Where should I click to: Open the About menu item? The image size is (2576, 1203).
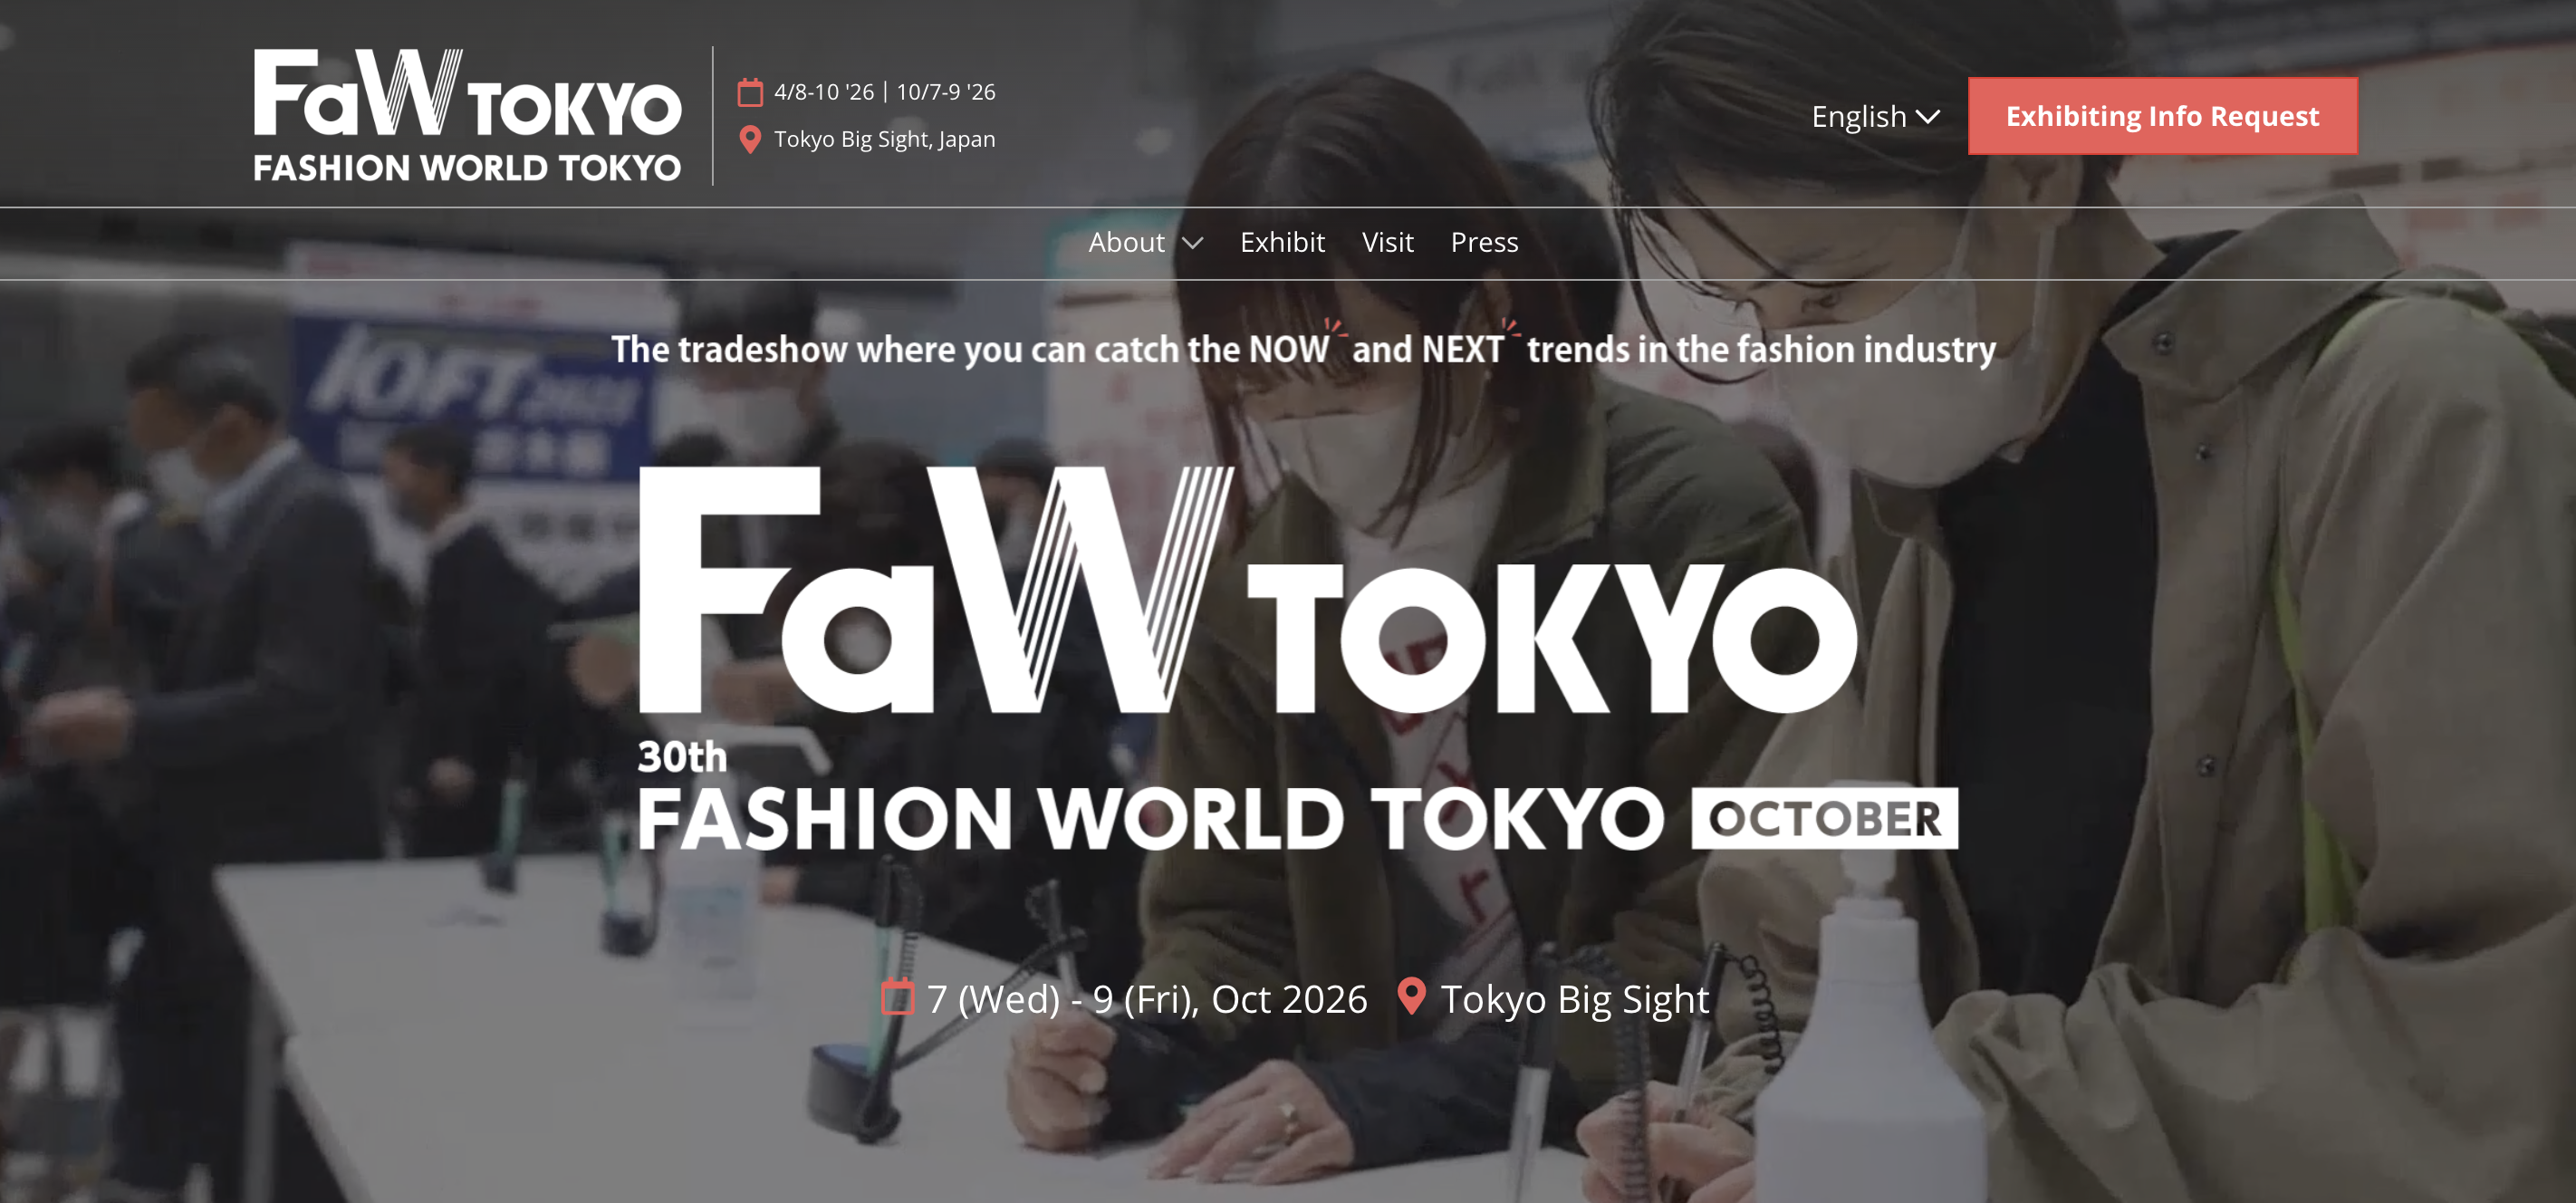(1126, 242)
